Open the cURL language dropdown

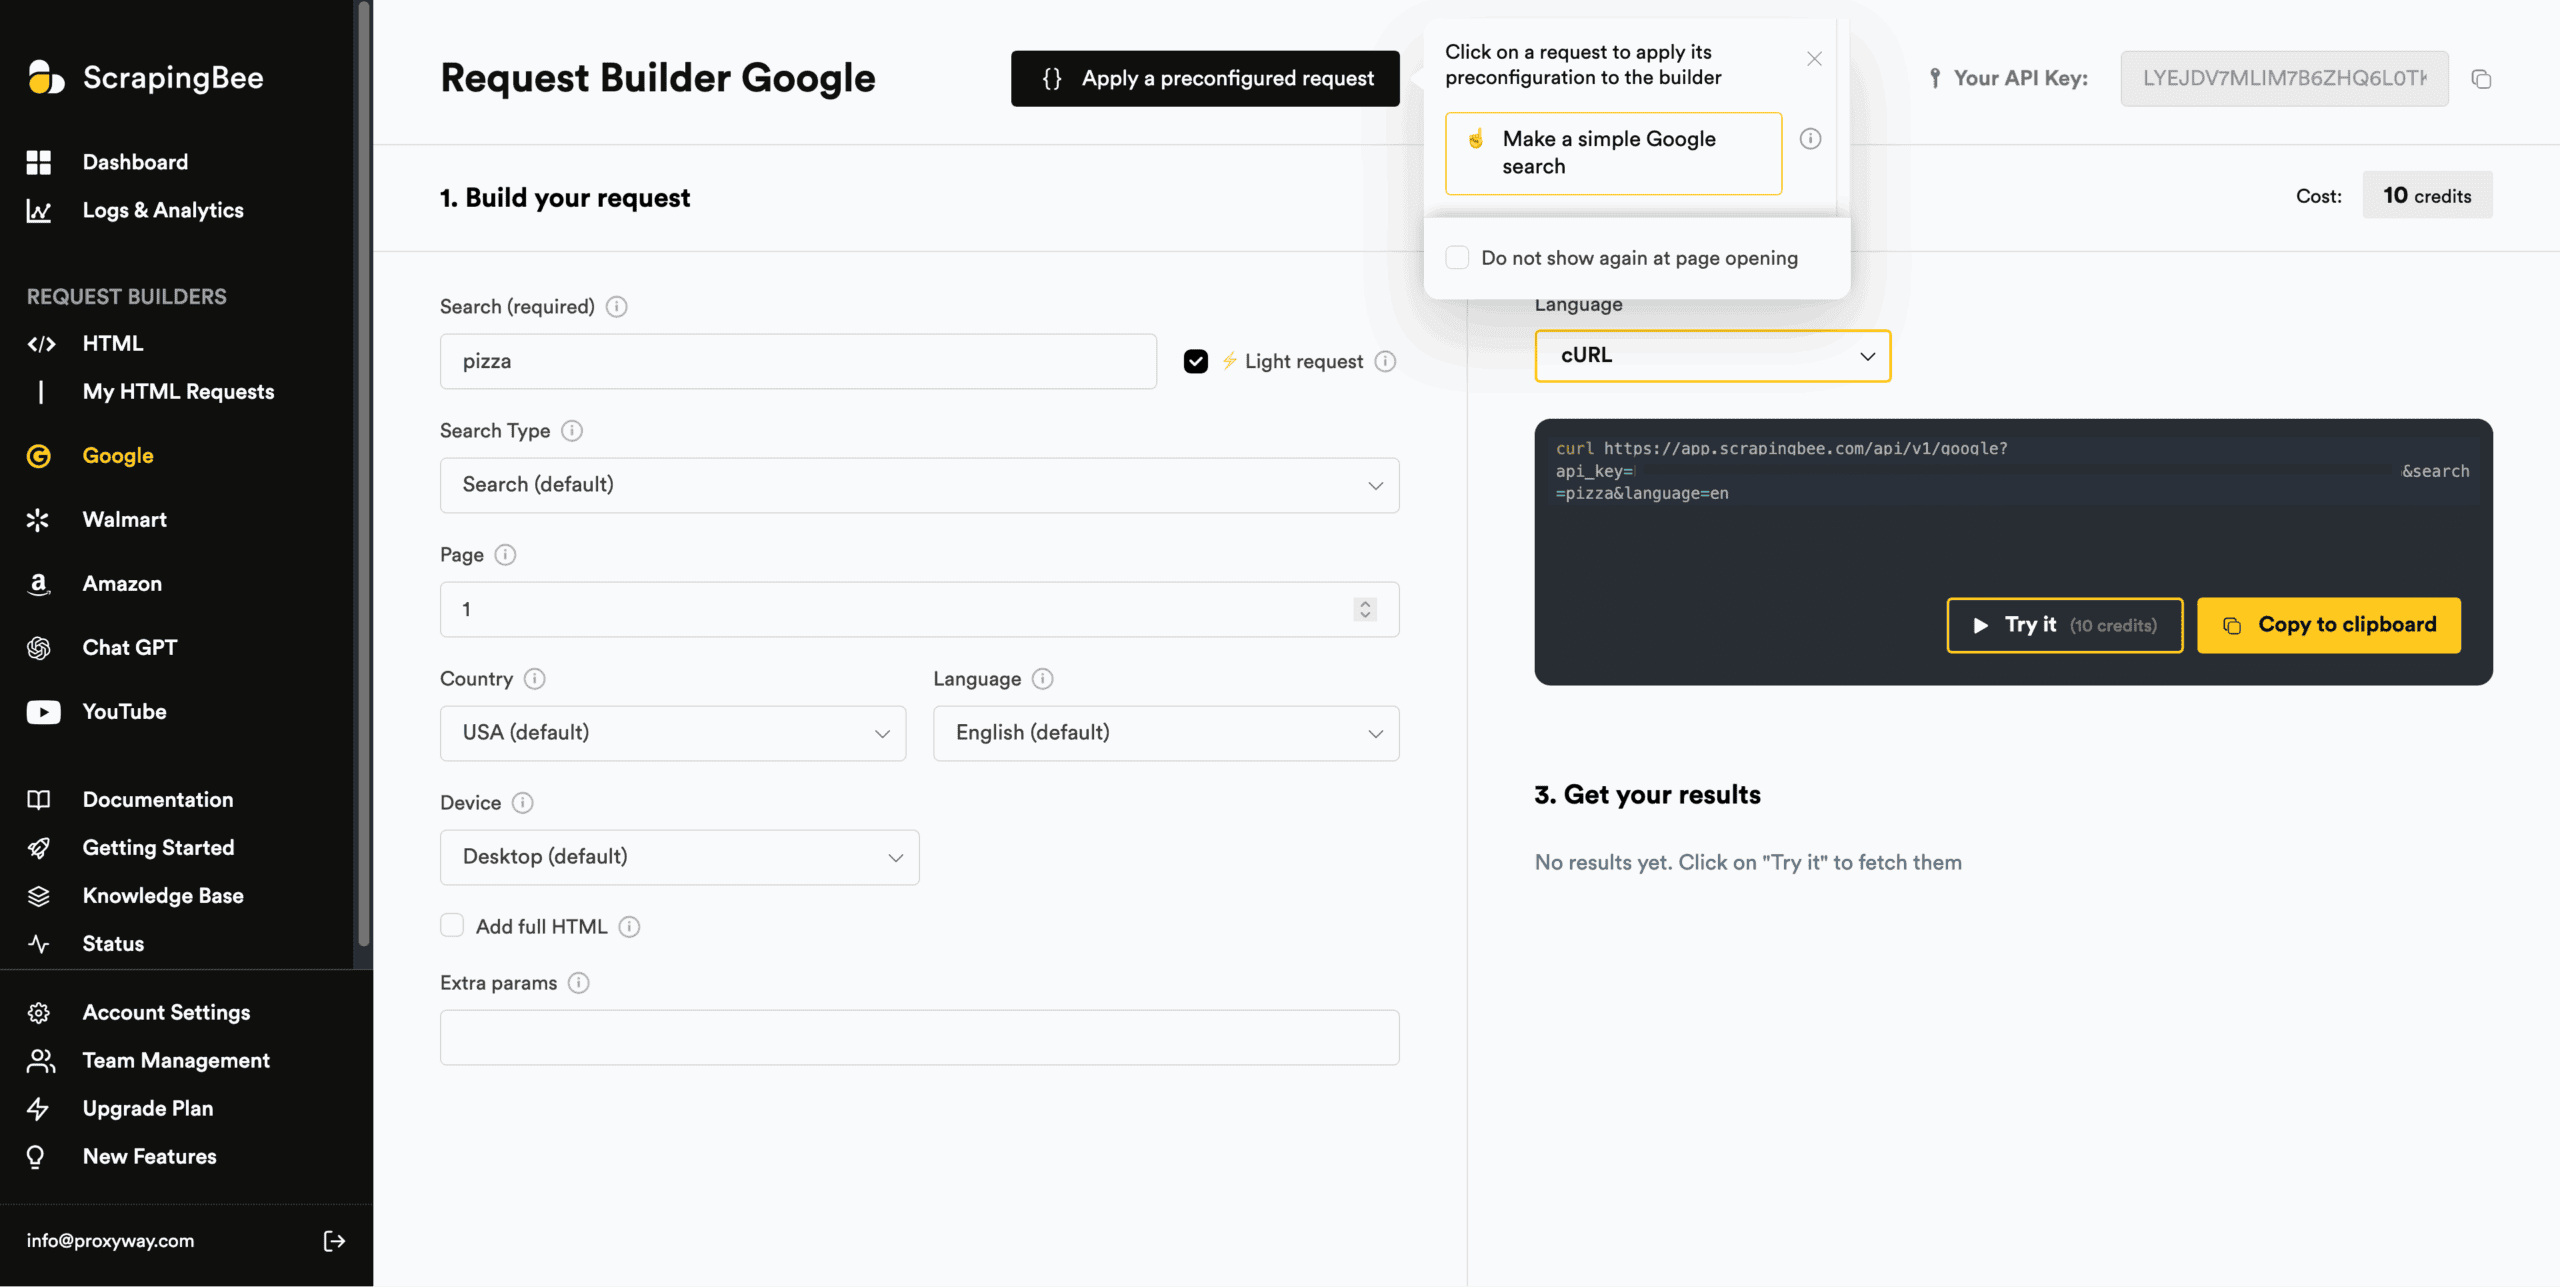tap(1712, 356)
